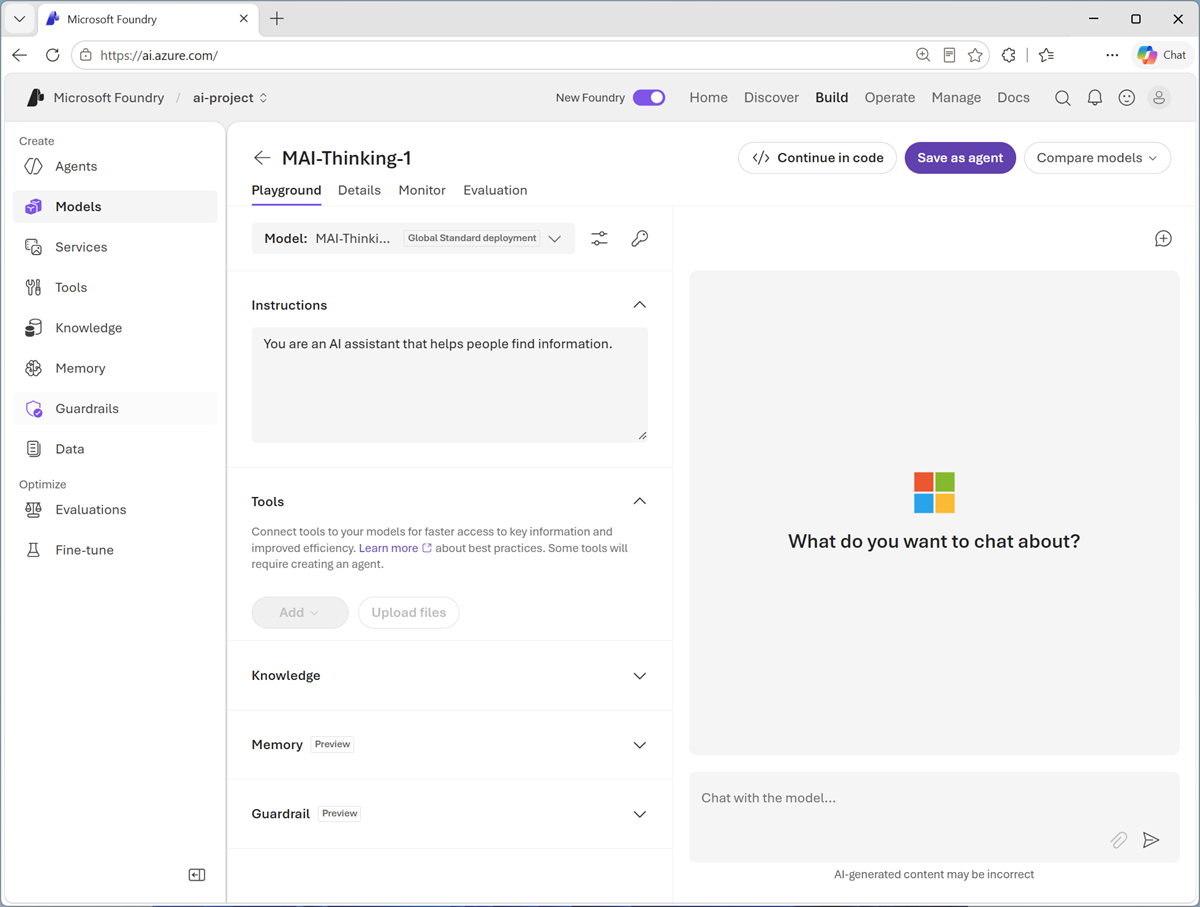1200x907 pixels.
Task: Open browser extensions puzzle icon
Action: (x=1008, y=55)
